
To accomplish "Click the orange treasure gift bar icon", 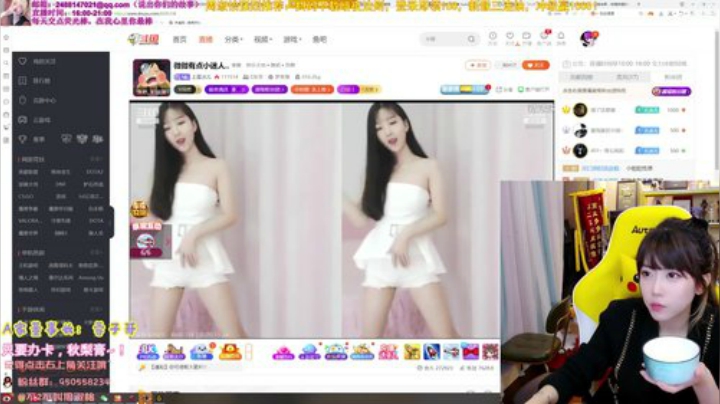I will pos(230,352).
